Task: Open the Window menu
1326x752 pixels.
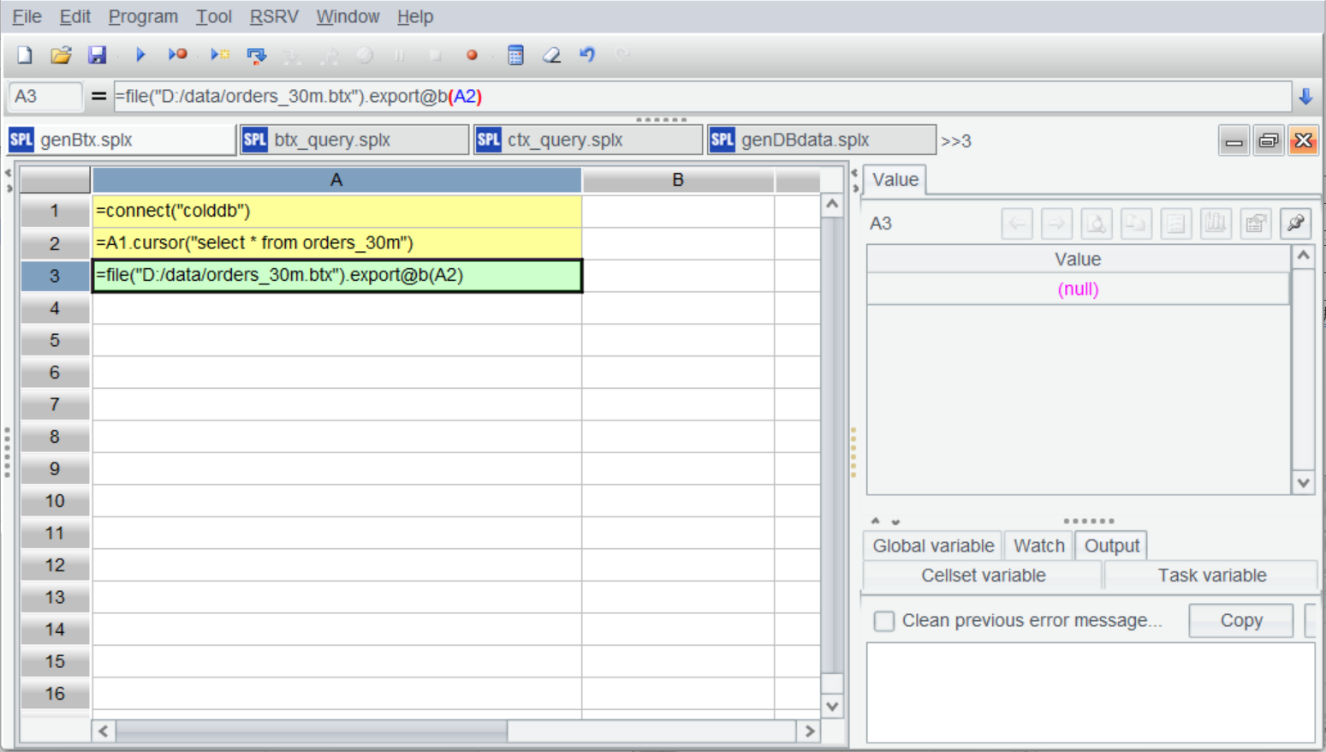Action: pos(348,17)
